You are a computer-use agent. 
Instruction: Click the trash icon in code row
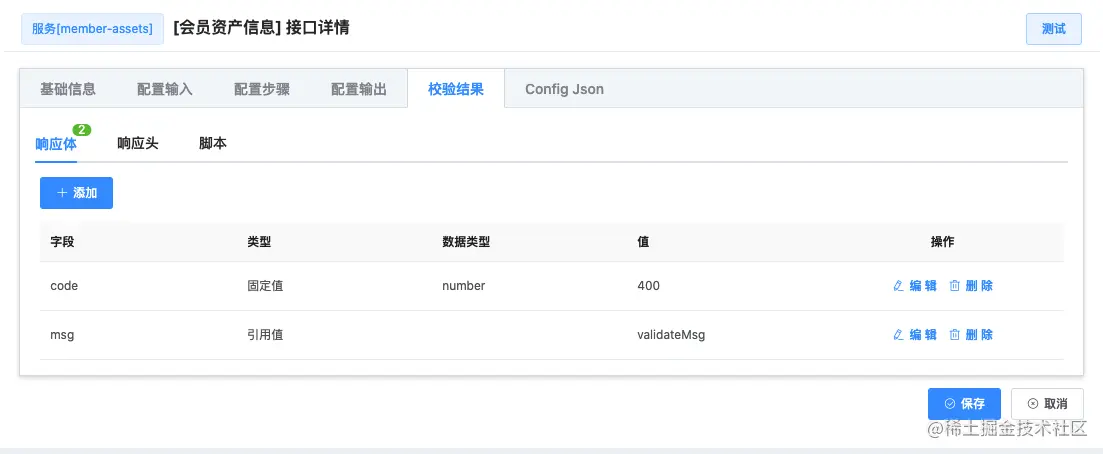tap(955, 286)
